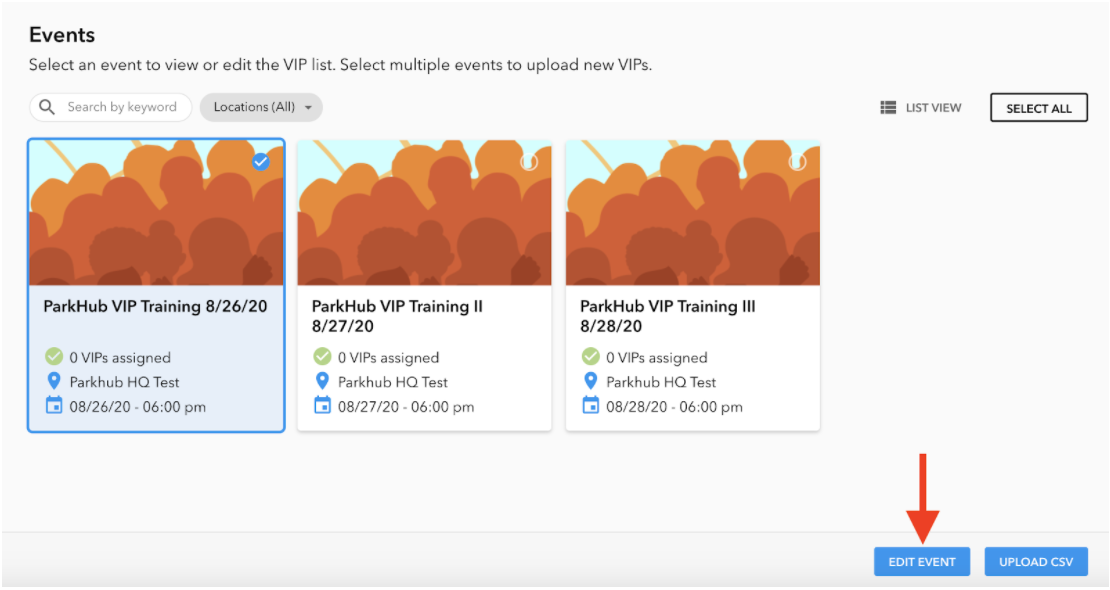Click the search magnifier icon

[47, 107]
